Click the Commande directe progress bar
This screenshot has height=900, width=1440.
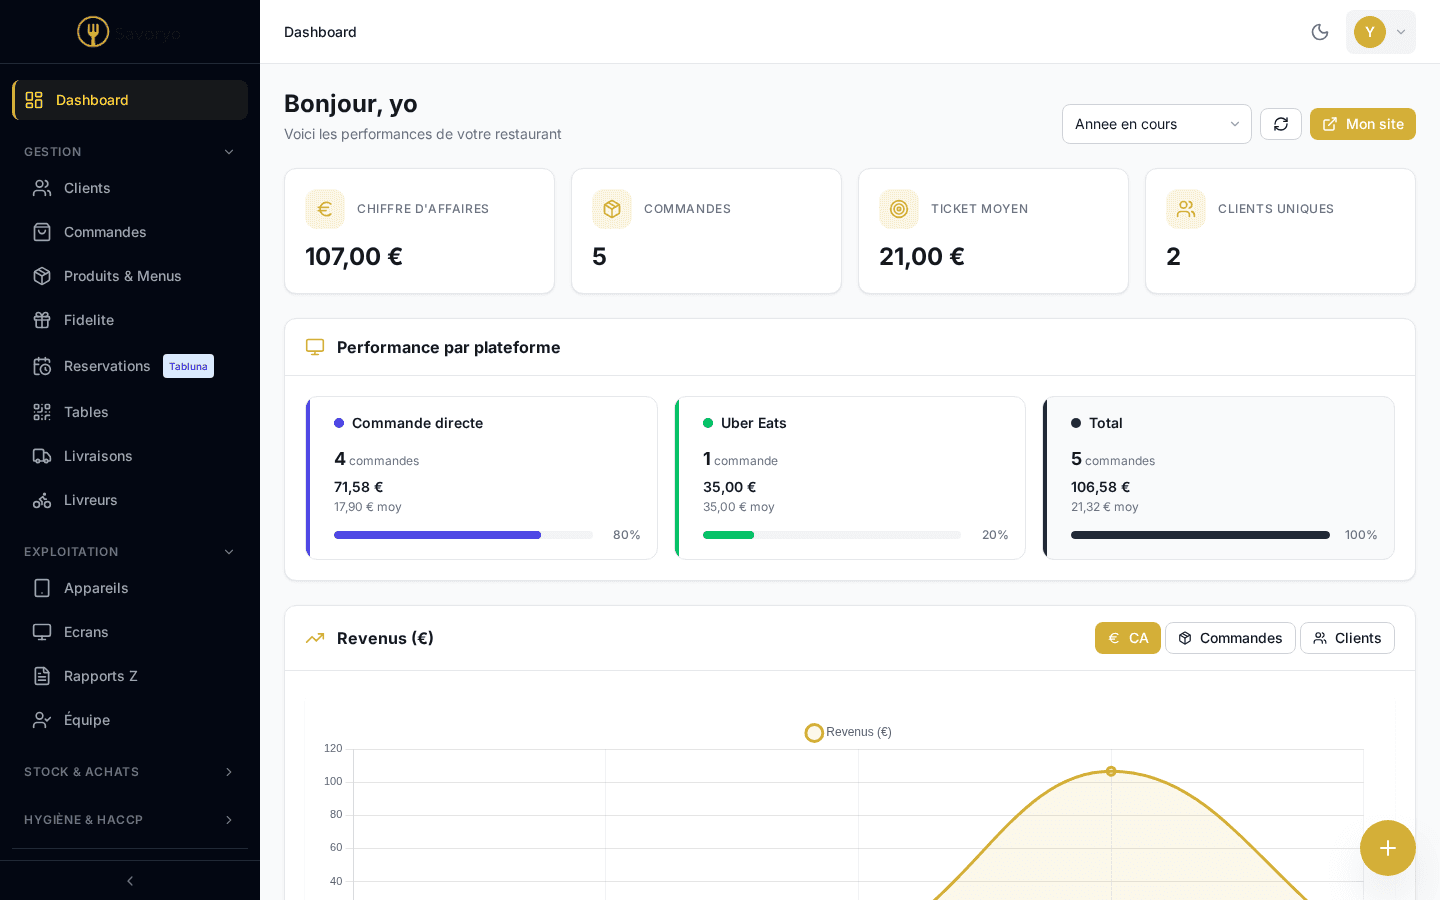tap(463, 535)
